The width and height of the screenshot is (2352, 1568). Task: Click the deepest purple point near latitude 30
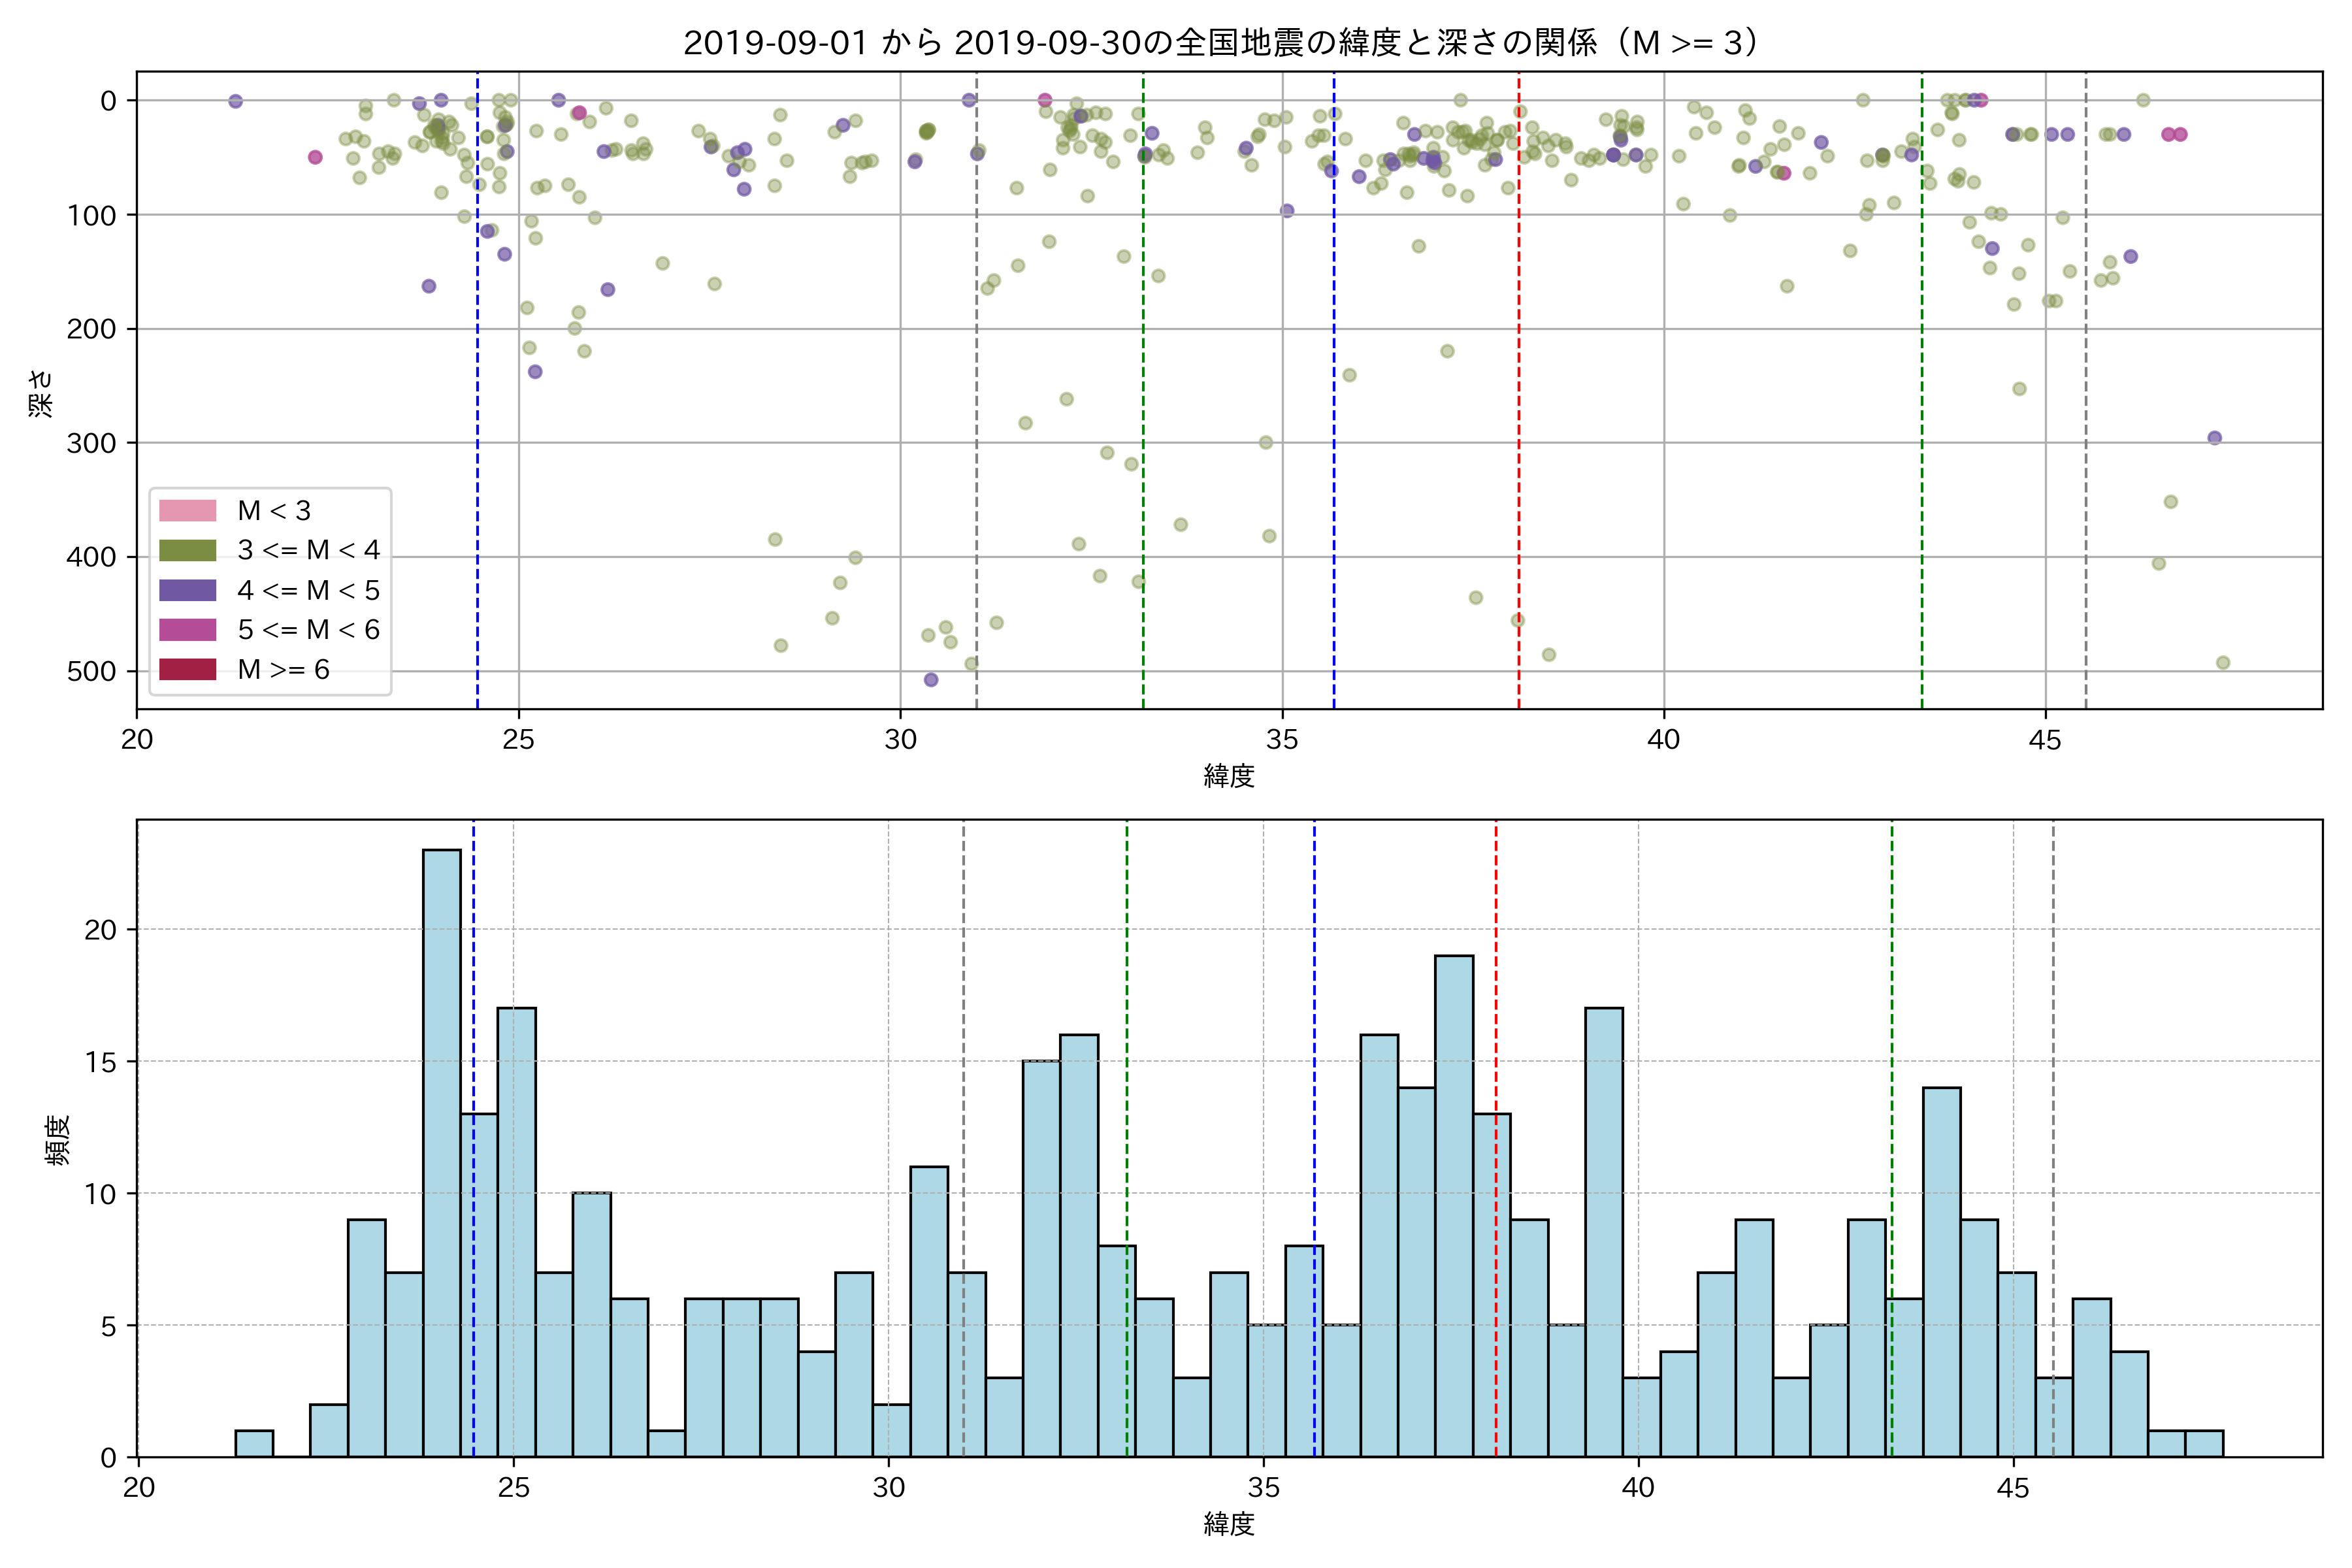click(931, 680)
